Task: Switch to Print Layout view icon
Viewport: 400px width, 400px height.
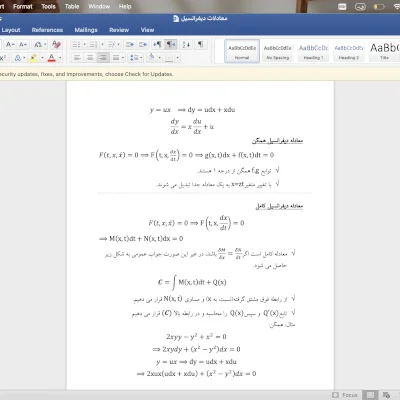Action: coord(371,395)
